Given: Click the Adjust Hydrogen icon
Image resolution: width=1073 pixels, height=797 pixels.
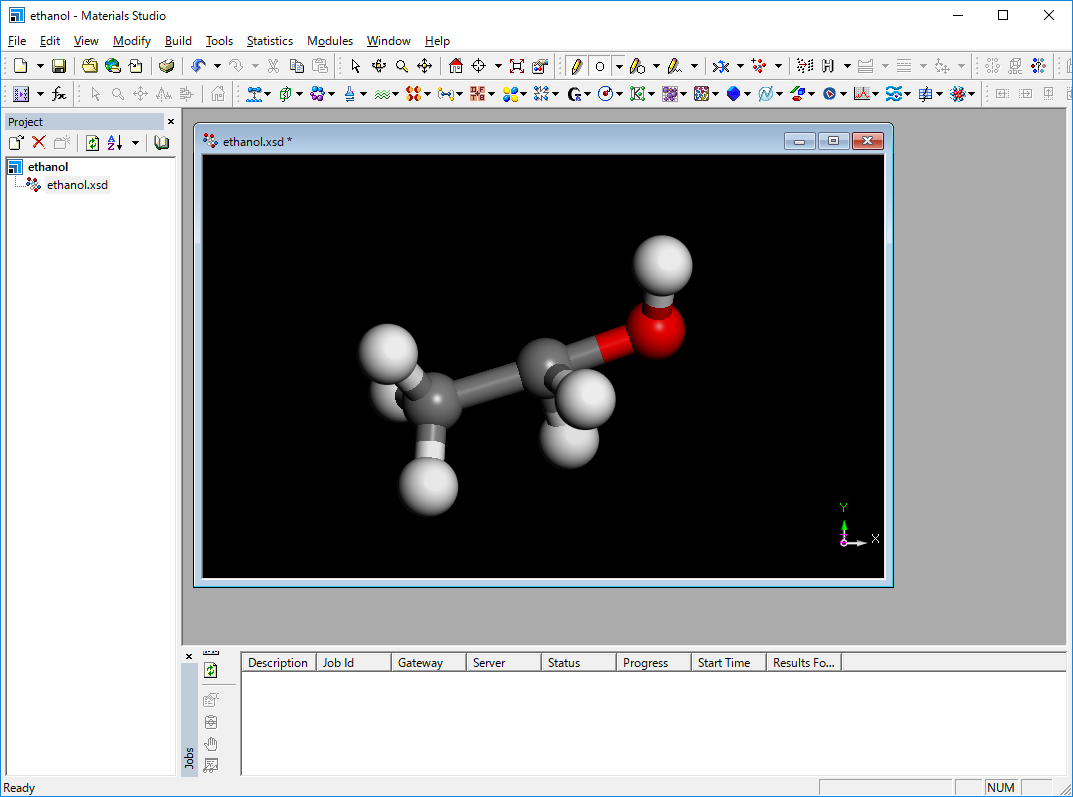Looking at the screenshot, I should pyautogui.click(x=828, y=66).
